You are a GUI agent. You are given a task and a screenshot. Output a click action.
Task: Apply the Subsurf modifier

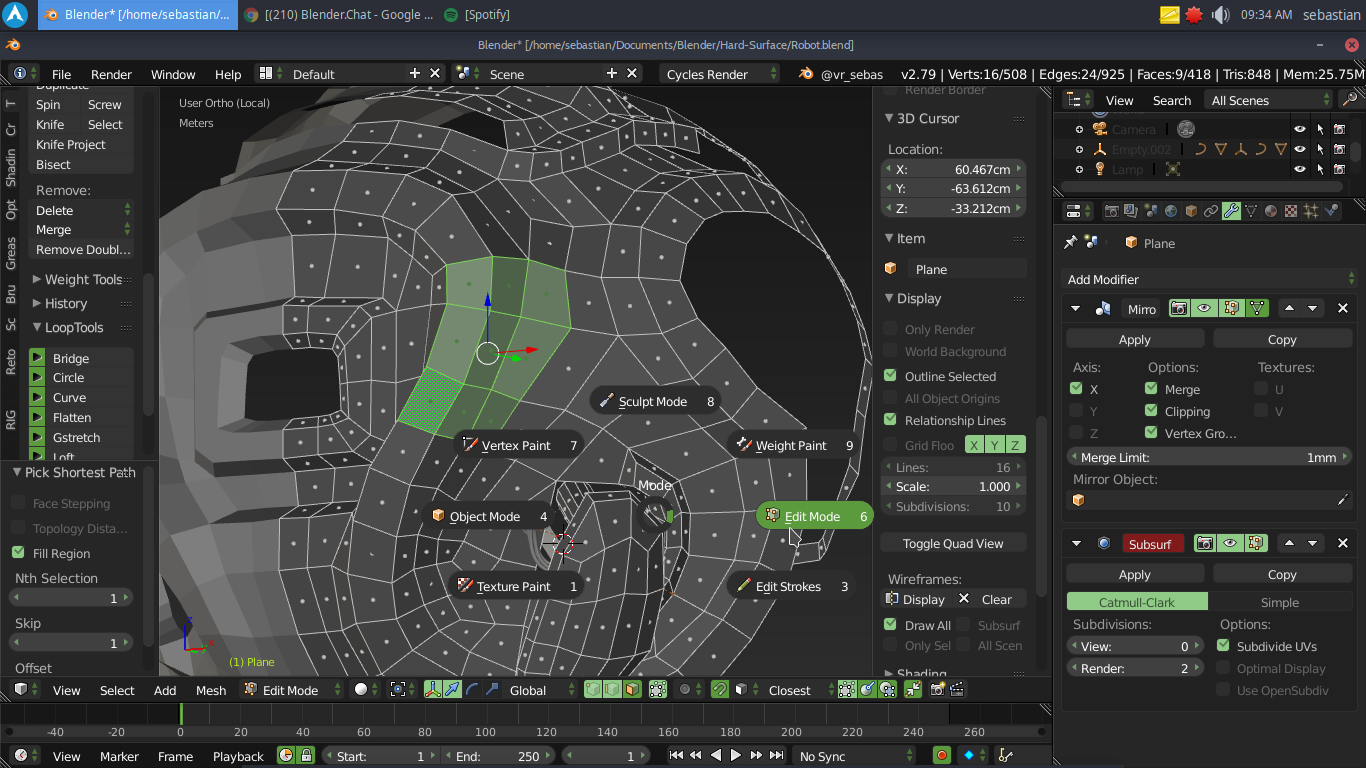(x=1134, y=575)
